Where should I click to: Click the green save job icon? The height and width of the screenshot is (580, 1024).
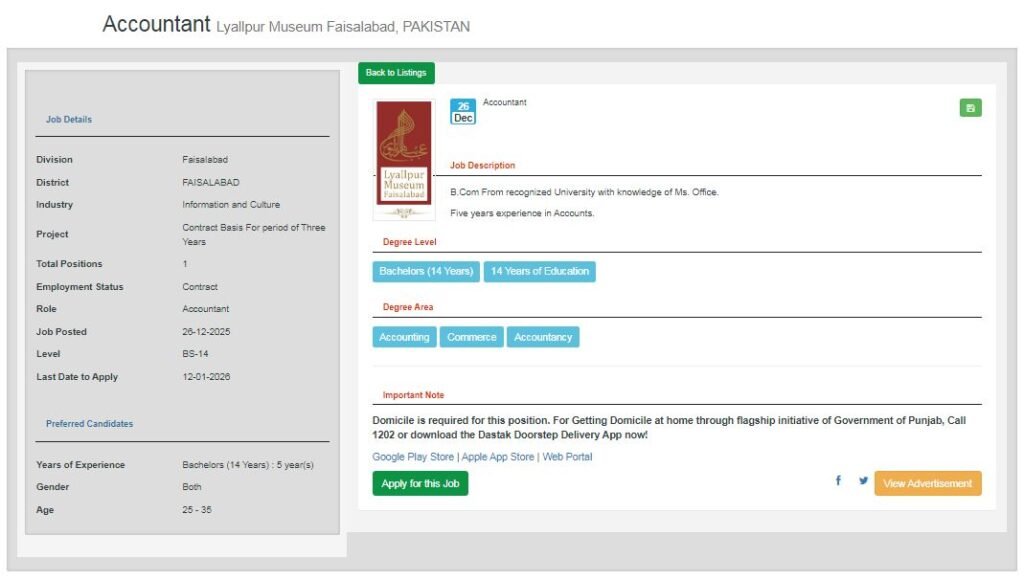tap(970, 108)
